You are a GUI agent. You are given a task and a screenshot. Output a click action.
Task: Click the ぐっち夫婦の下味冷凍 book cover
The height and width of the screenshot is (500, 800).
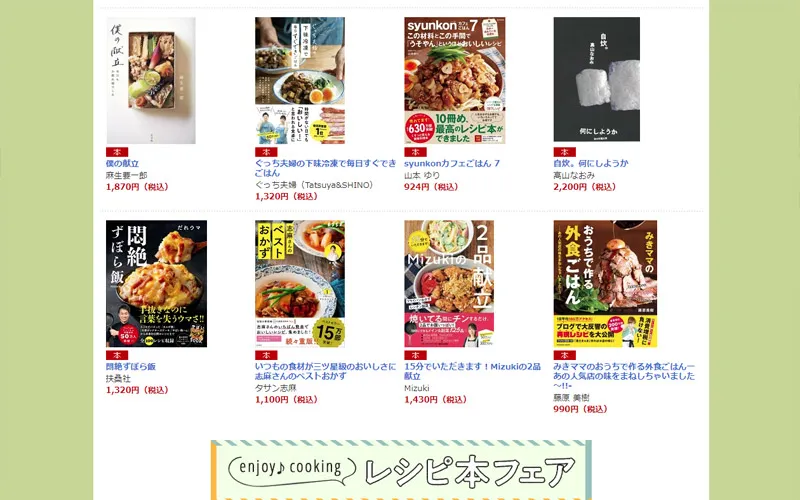tap(300, 81)
